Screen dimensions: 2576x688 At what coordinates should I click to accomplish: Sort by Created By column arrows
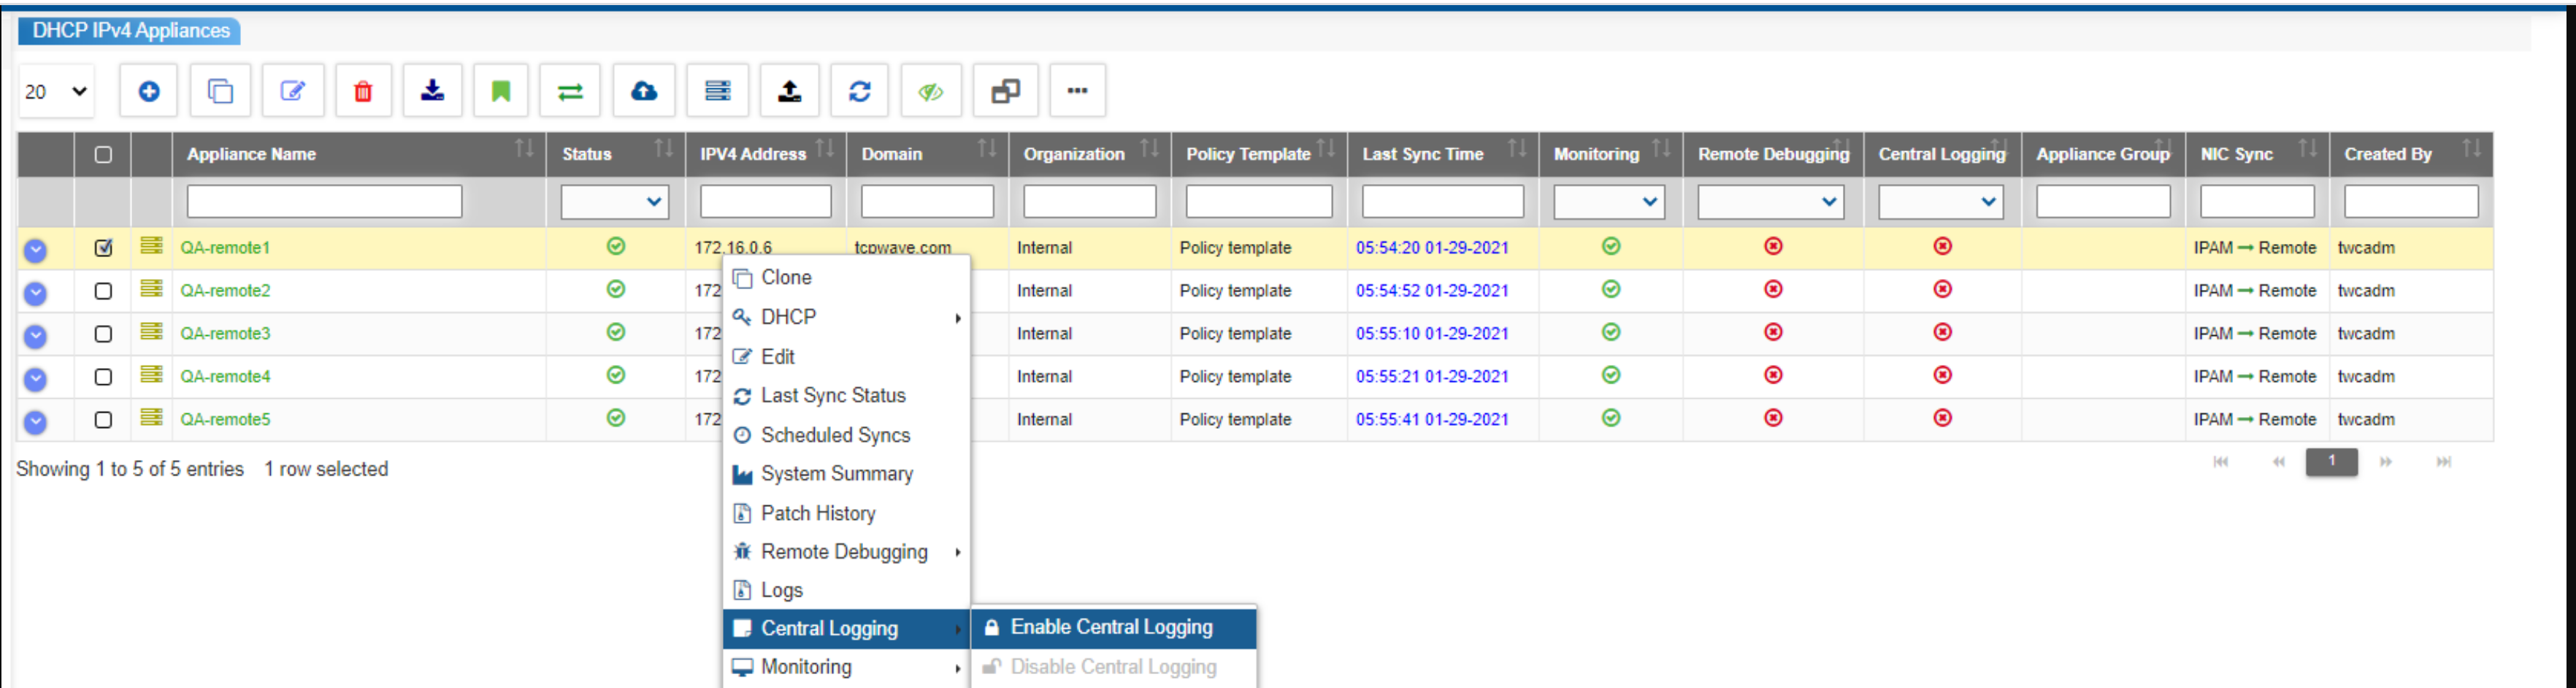(x=2471, y=149)
